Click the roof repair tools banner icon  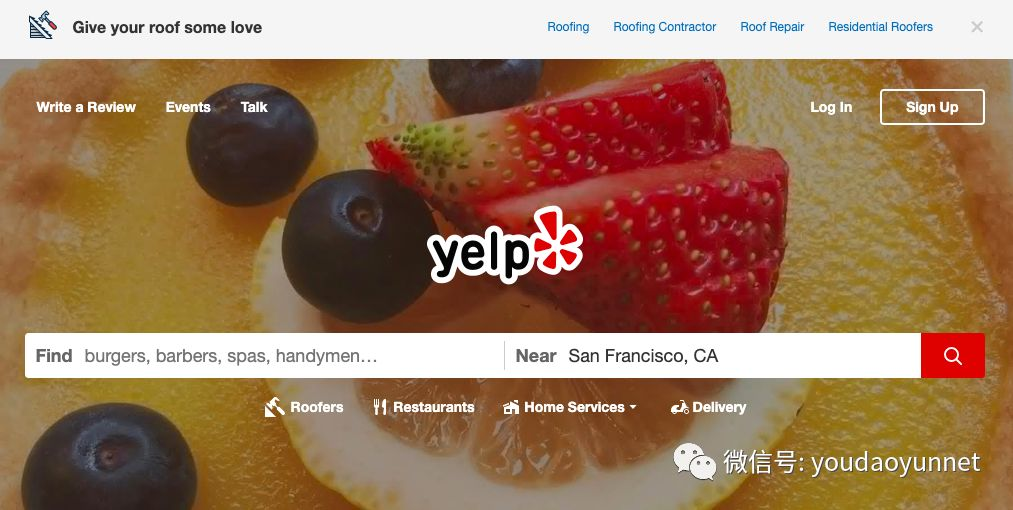click(x=43, y=26)
